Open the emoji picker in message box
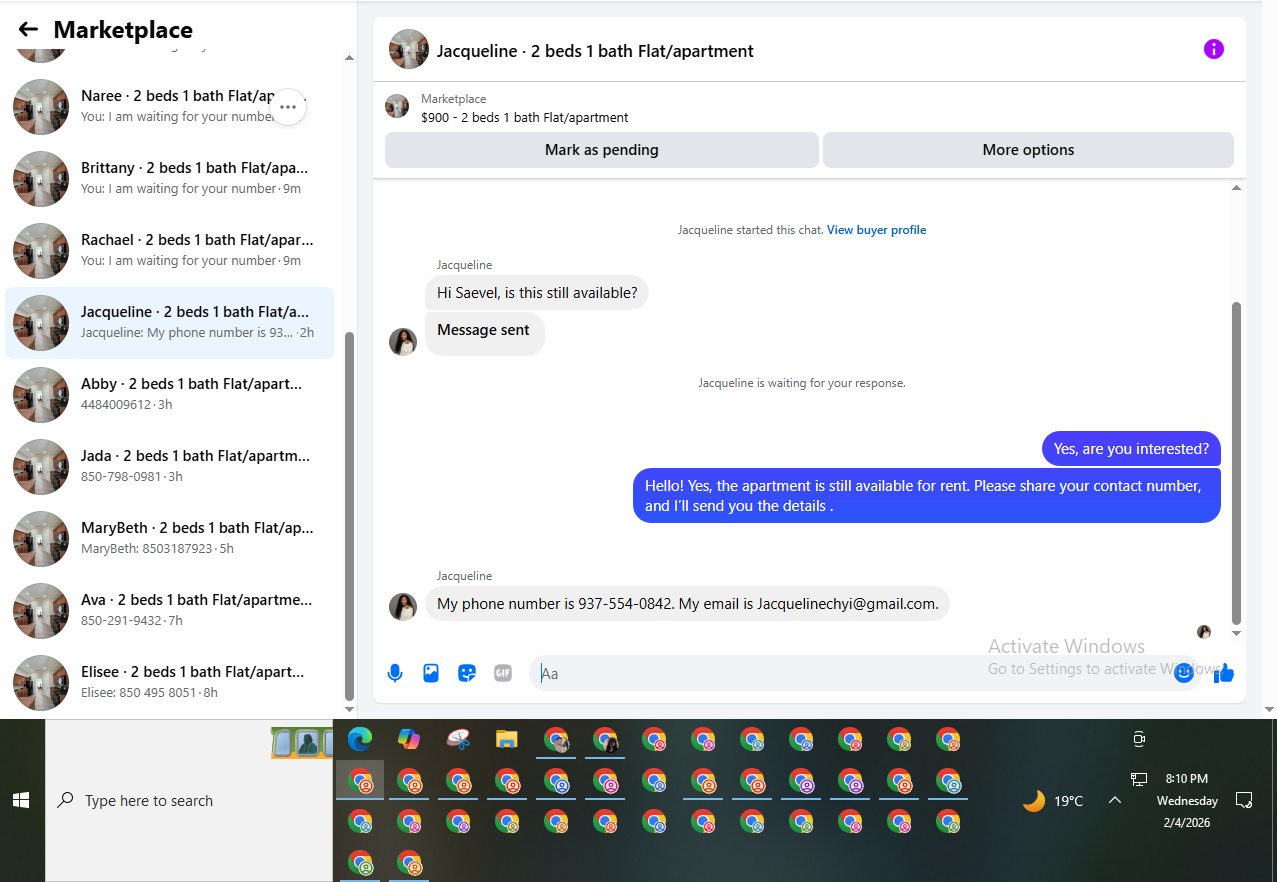Screen dimensions: 1277x882 point(1184,673)
